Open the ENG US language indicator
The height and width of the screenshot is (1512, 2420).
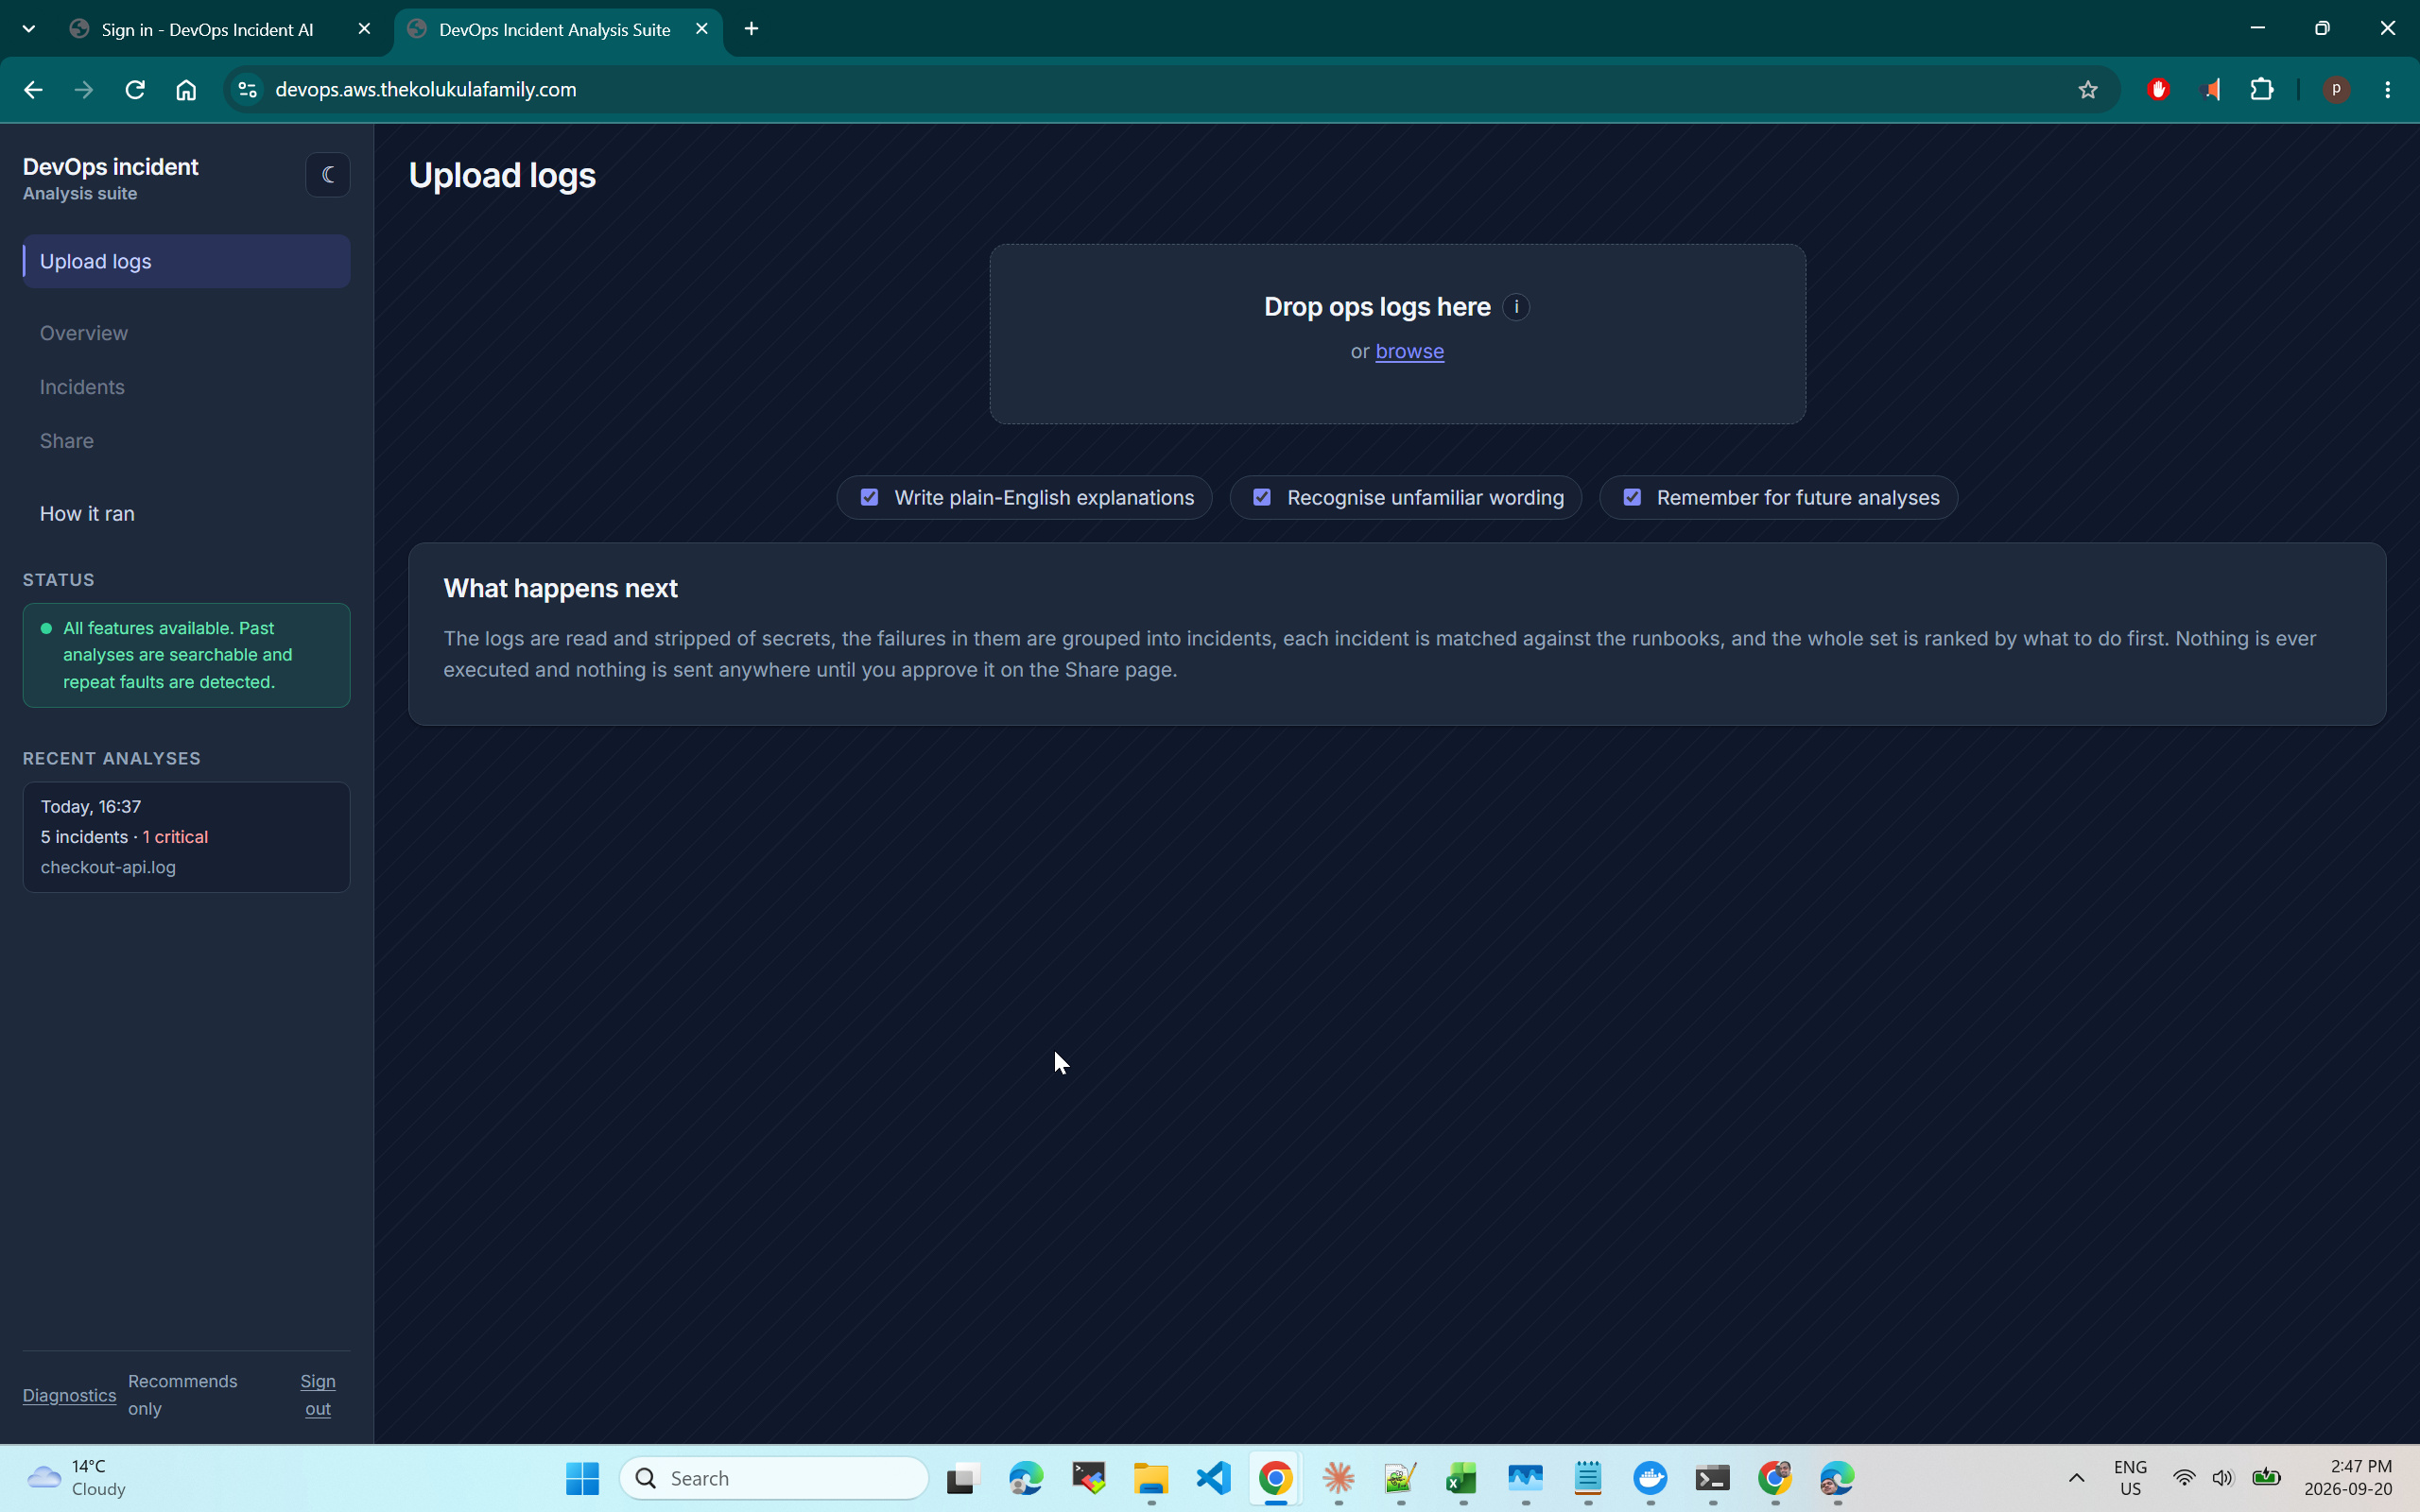[x=2130, y=1478]
